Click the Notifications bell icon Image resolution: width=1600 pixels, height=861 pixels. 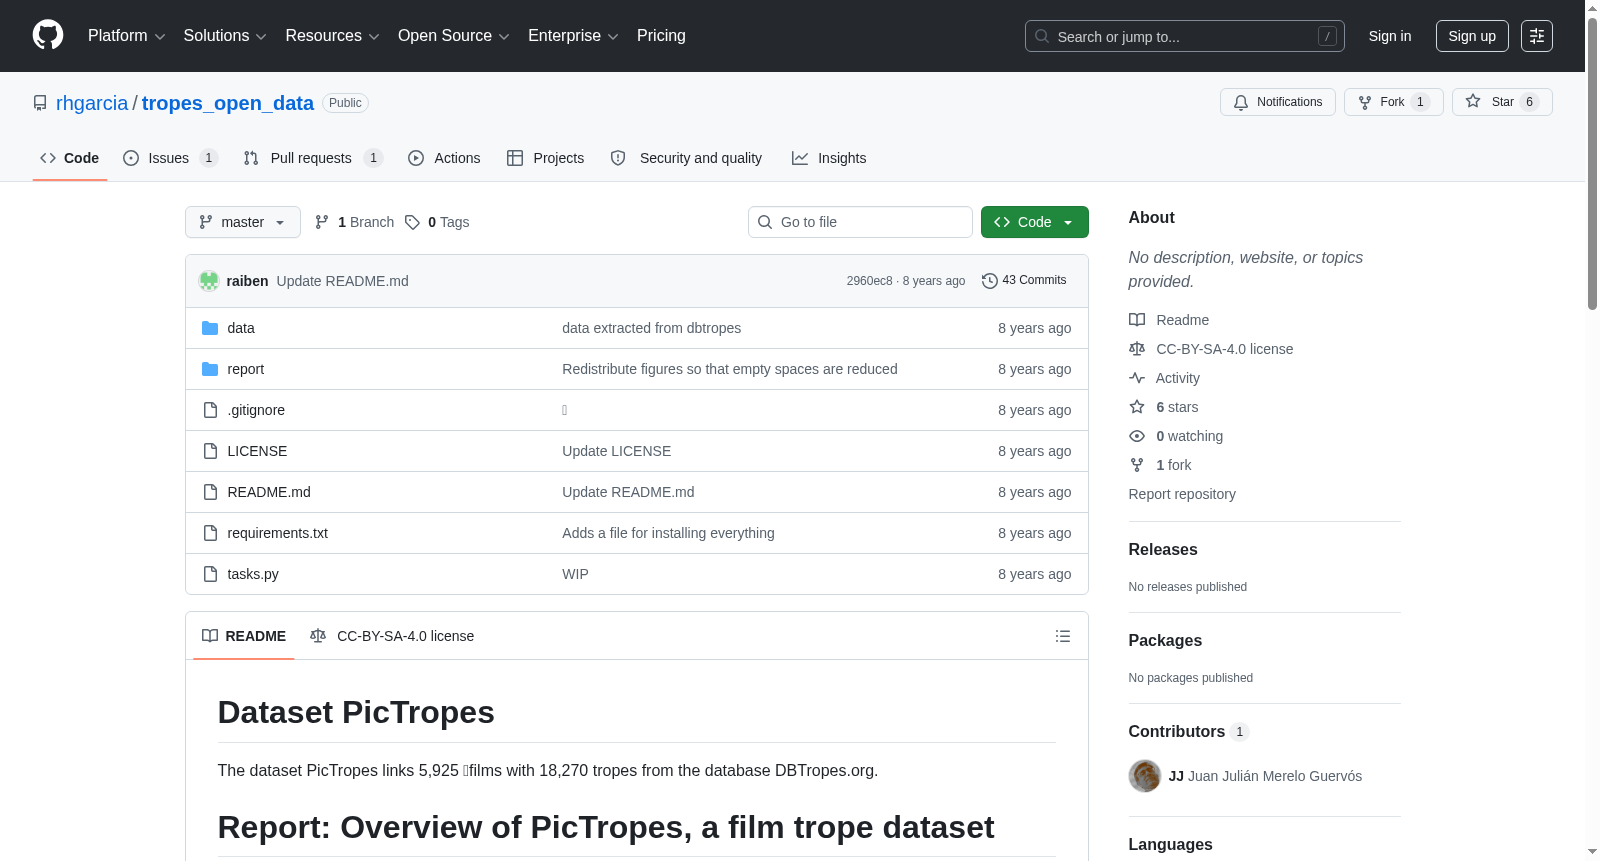click(1241, 102)
